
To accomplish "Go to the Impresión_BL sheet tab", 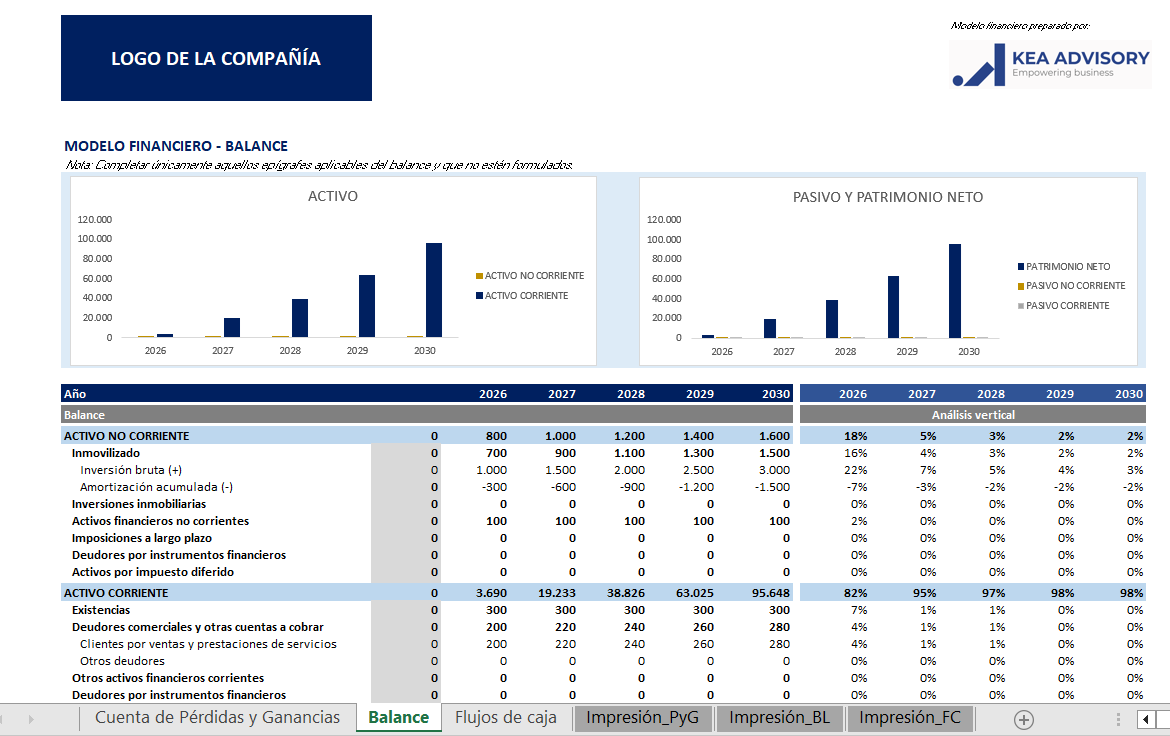I will [x=779, y=717].
